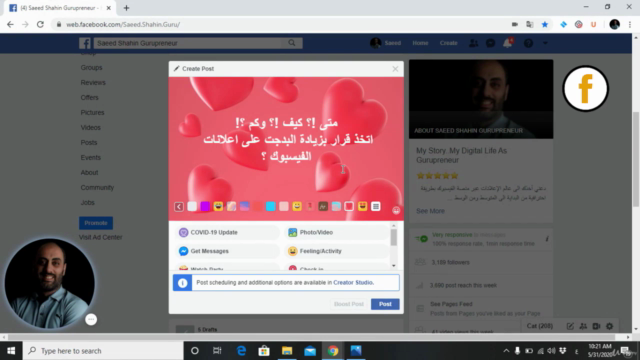The height and width of the screenshot is (360, 640).
Task: Choose the laughing emoji background
Action: 218,207
